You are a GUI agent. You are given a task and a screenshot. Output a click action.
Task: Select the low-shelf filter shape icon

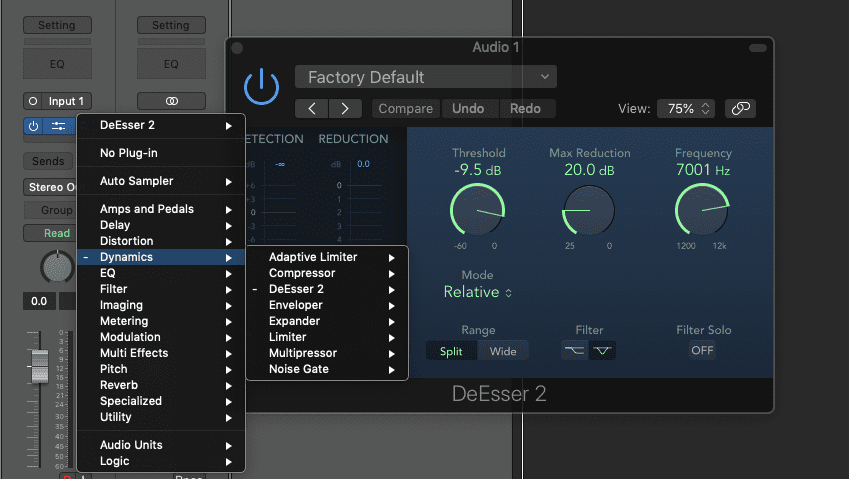point(574,351)
